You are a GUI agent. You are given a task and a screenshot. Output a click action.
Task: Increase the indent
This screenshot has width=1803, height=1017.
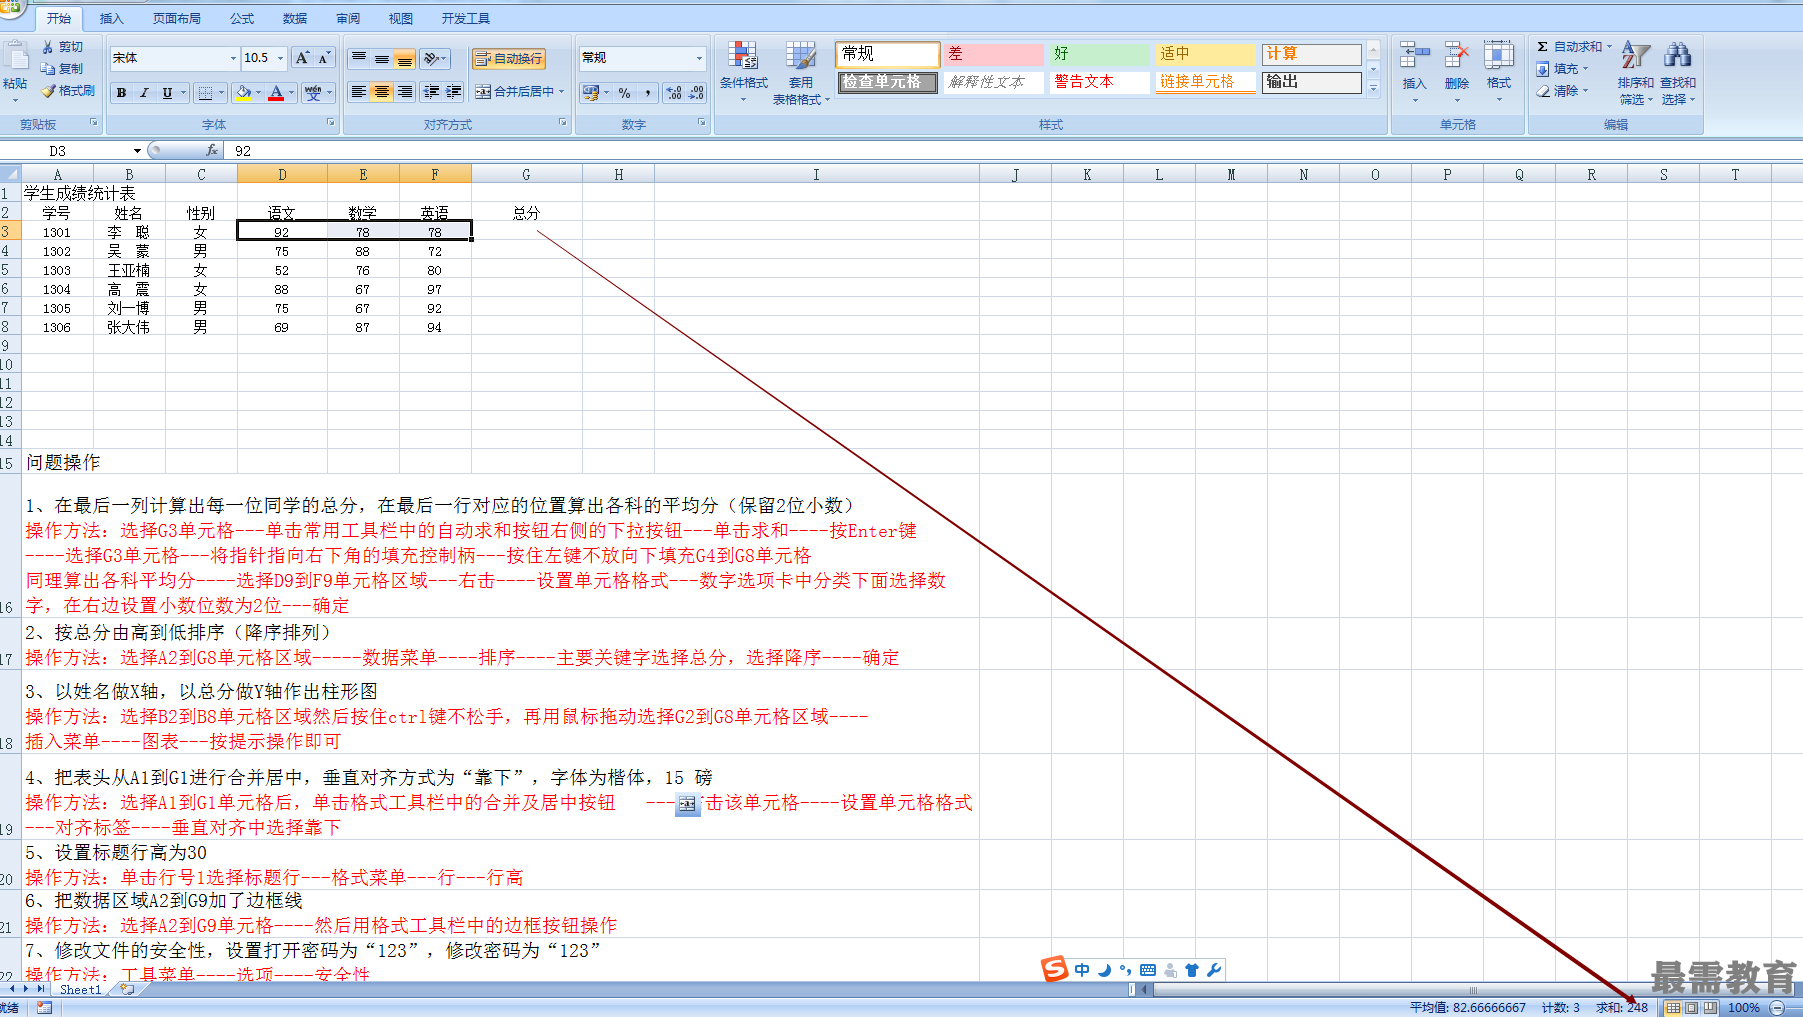click(454, 92)
